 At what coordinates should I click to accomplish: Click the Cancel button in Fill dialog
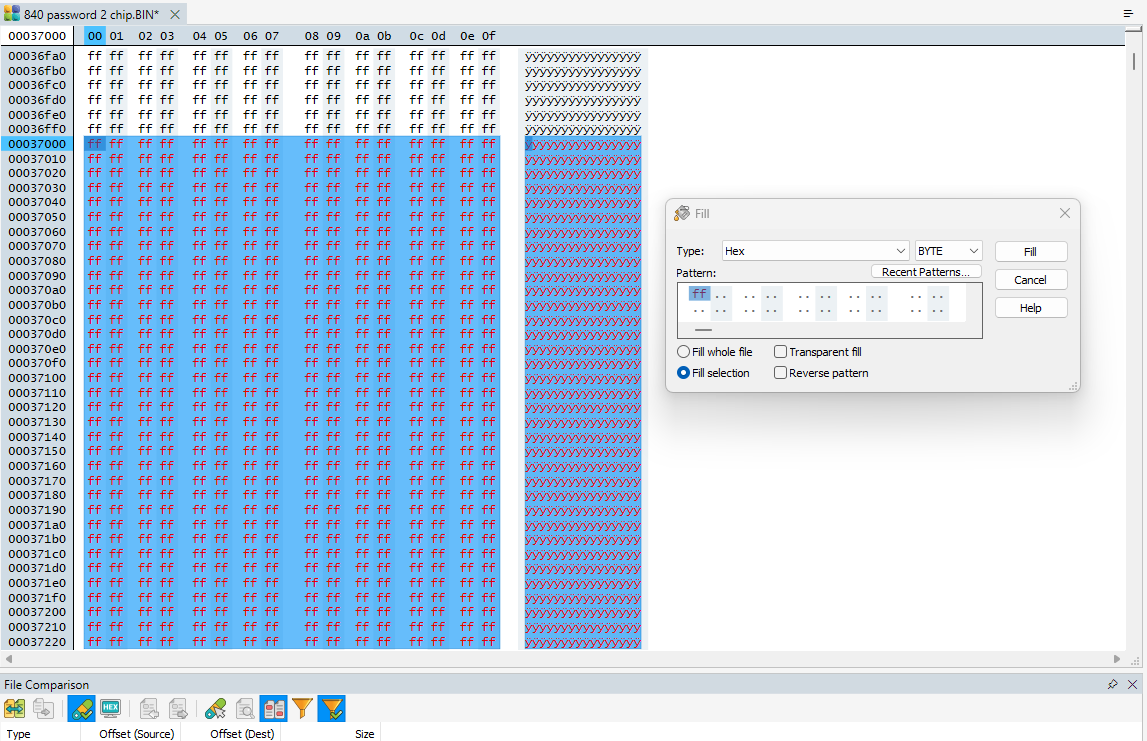pos(1031,280)
